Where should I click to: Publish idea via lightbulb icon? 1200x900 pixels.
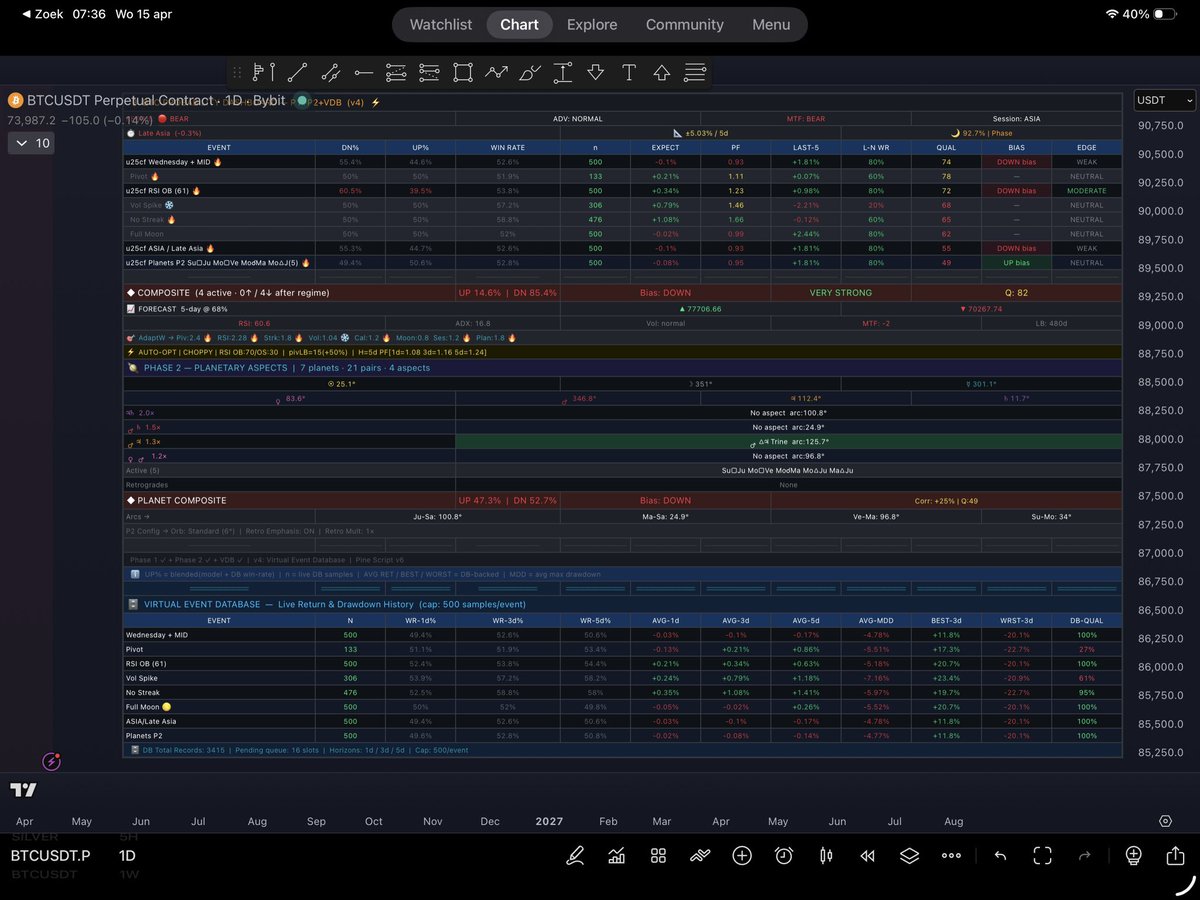(1133, 855)
